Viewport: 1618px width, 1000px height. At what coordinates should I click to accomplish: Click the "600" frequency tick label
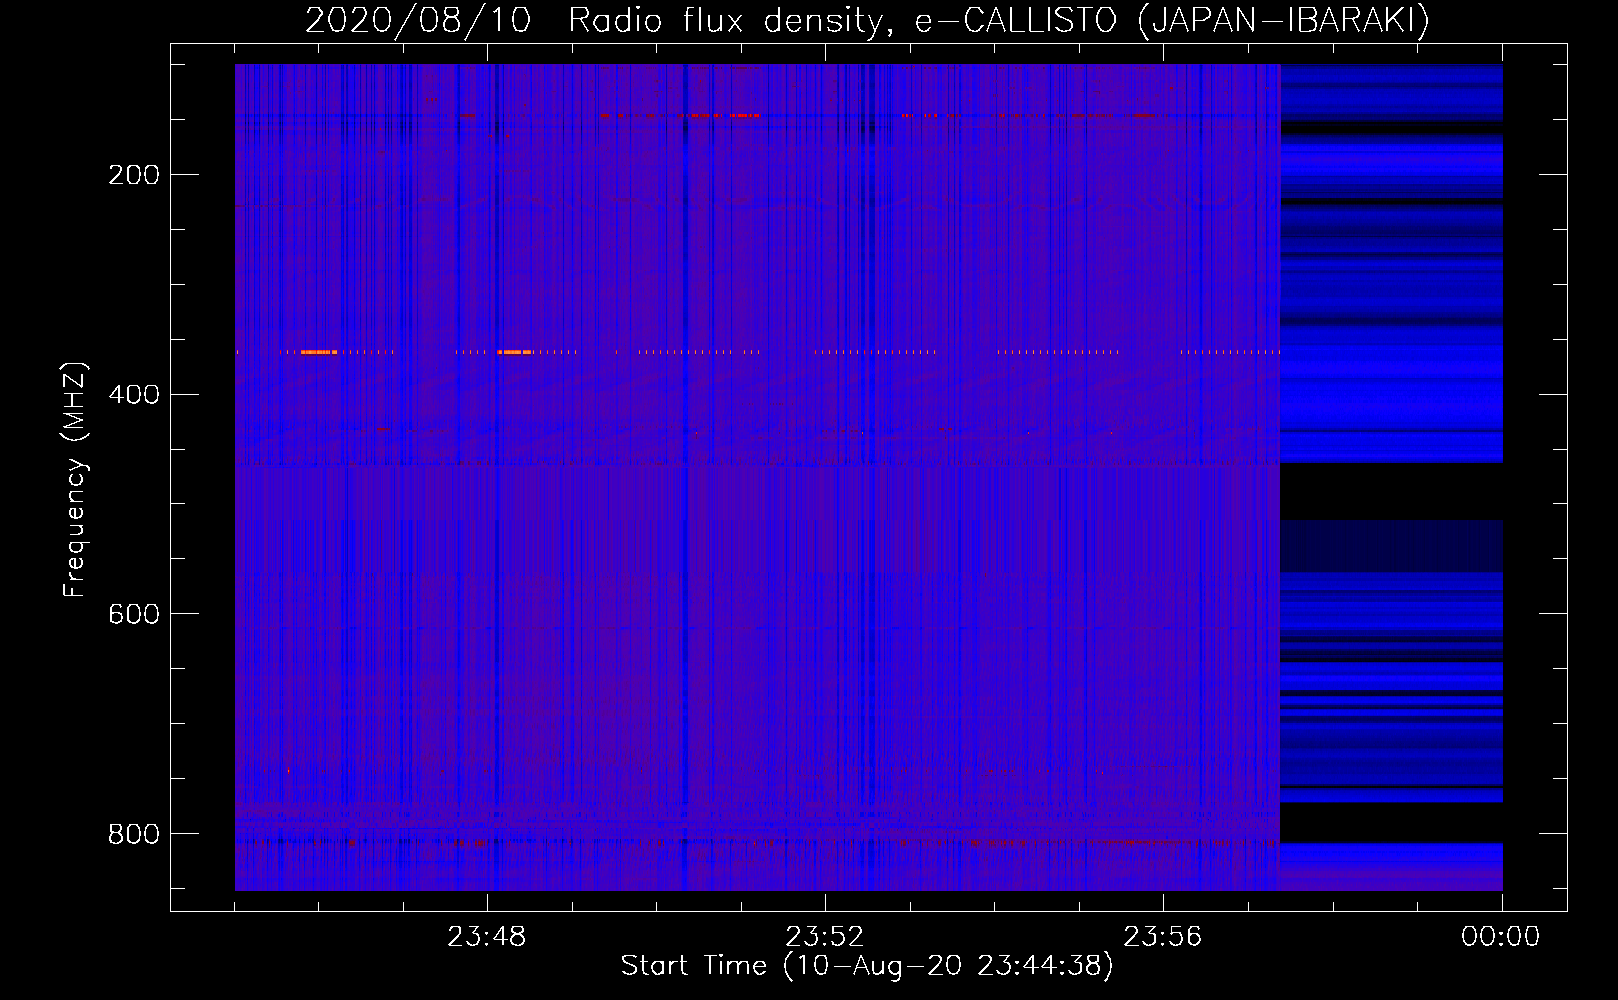click(x=134, y=614)
